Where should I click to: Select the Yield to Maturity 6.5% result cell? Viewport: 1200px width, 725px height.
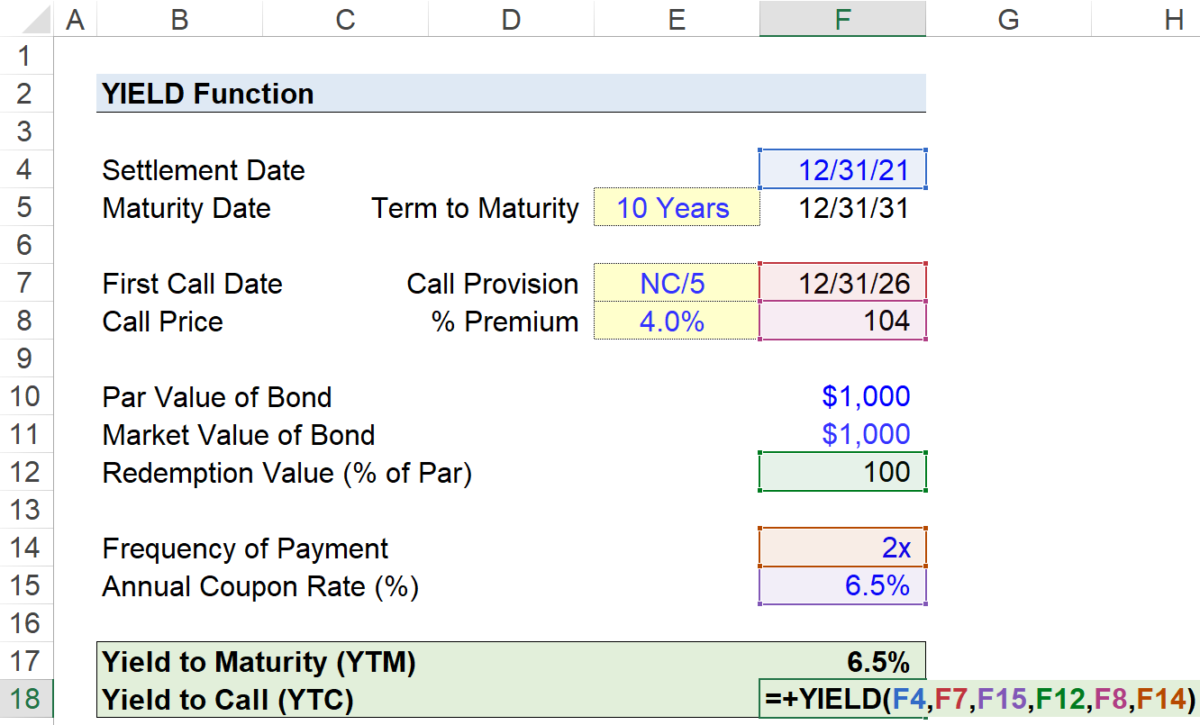(x=880, y=661)
